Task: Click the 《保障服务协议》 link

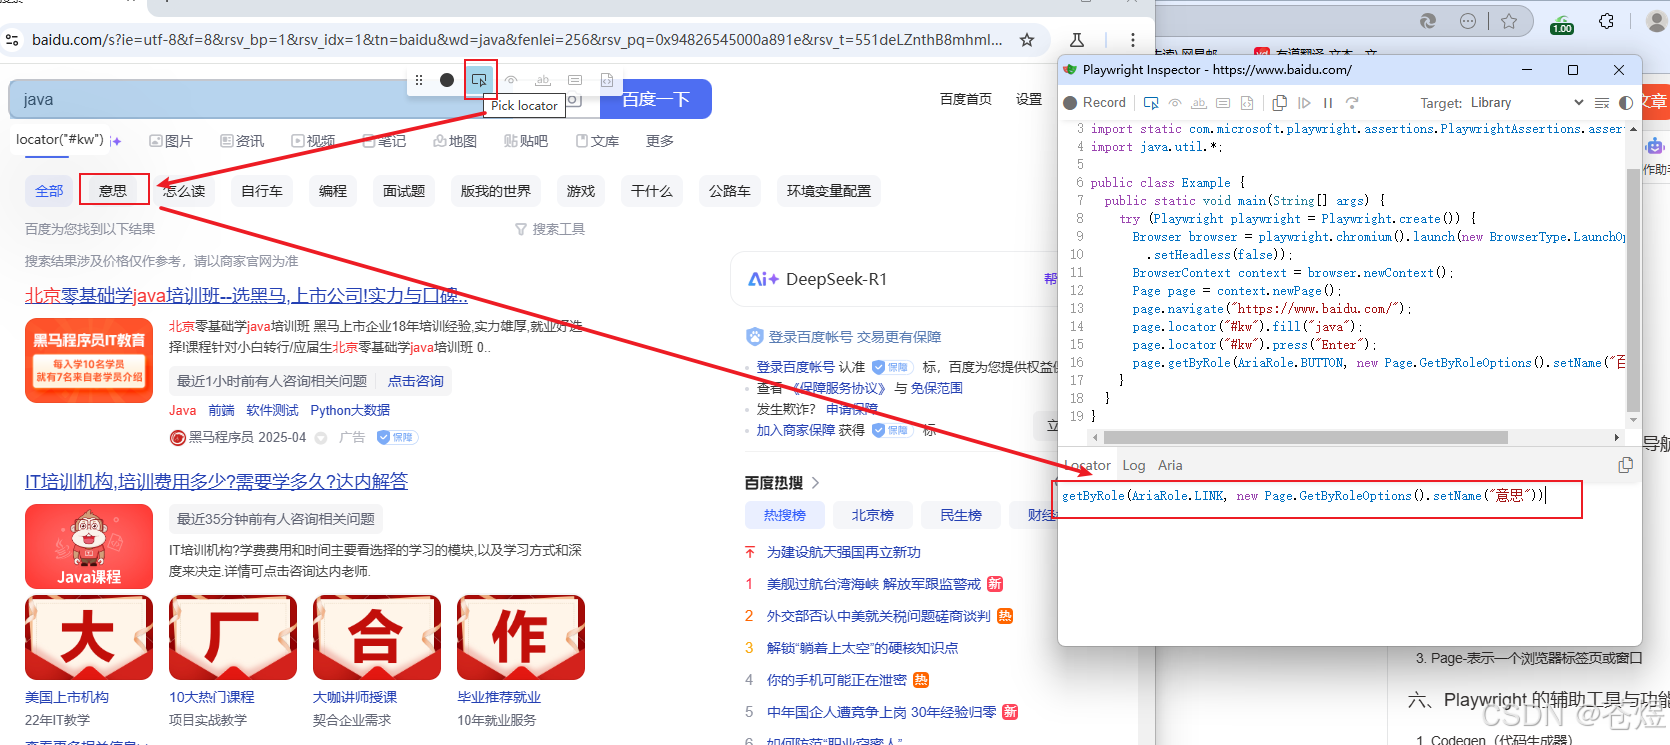Action: pos(839,388)
